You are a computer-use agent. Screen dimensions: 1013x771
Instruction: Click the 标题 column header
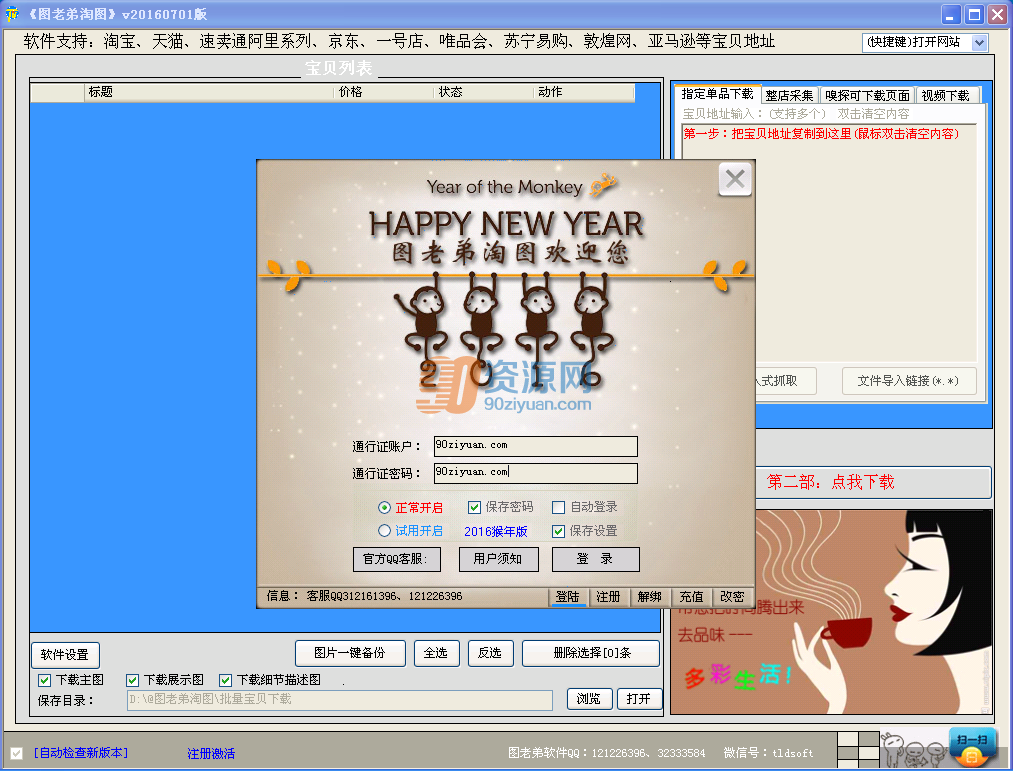pos(210,92)
